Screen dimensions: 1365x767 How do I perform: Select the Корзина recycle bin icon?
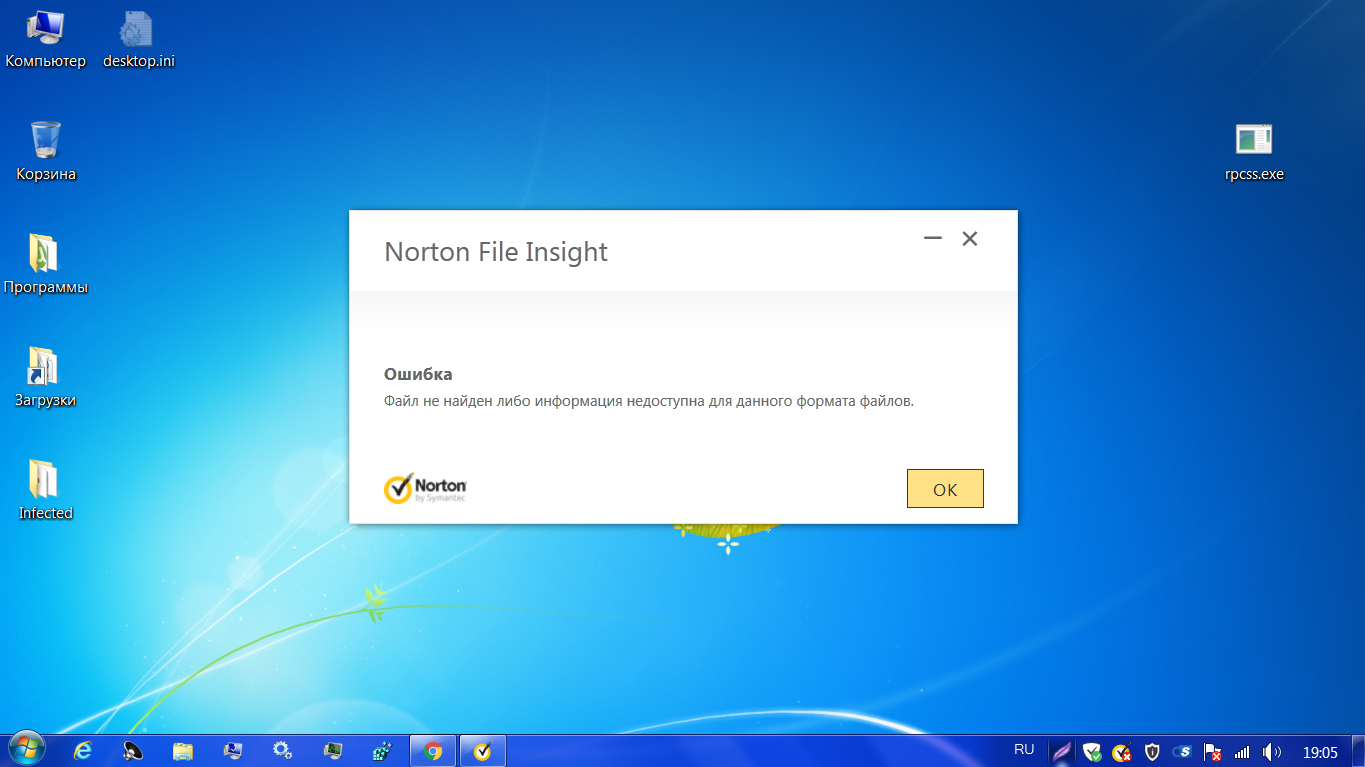pos(46,152)
